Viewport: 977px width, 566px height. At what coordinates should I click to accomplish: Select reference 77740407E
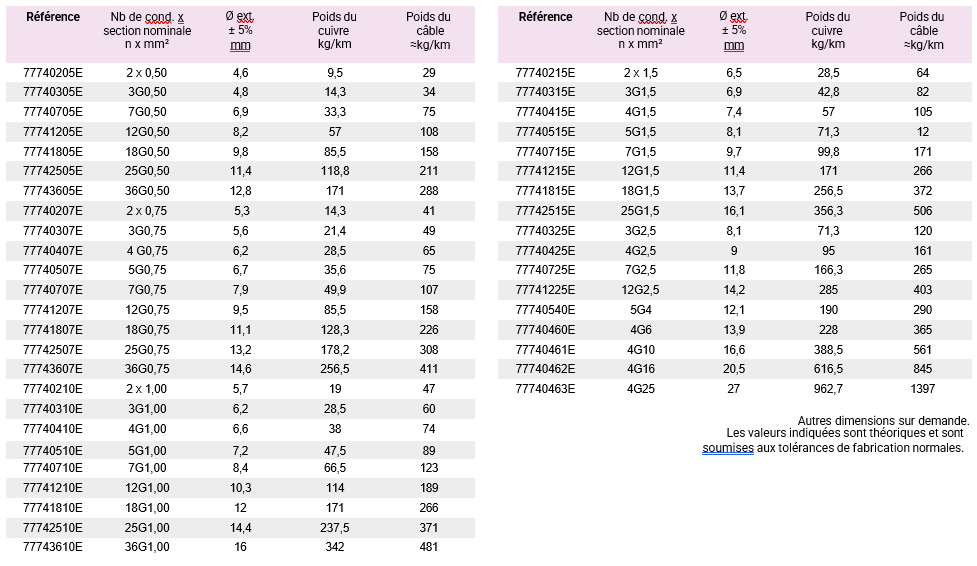pyautogui.click(x=53, y=250)
